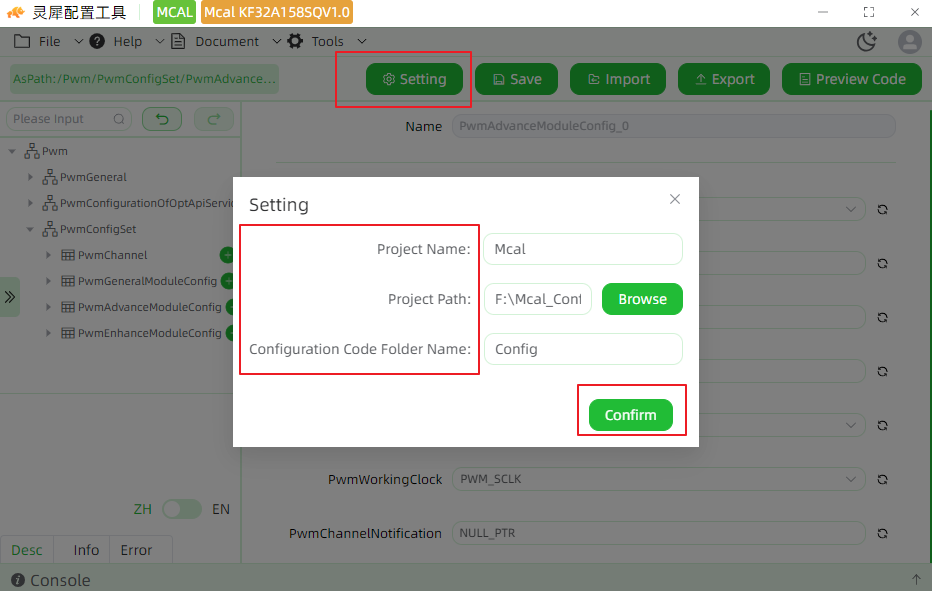Switch to the Info tab
Image resolution: width=932 pixels, height=591 pixels.
click(x=86, y=550)
